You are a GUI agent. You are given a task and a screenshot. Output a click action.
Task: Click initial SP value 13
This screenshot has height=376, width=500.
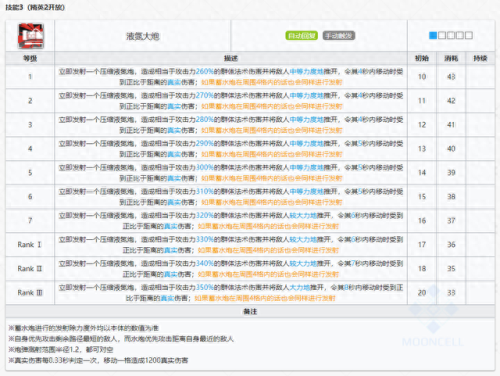pos(422,149)
